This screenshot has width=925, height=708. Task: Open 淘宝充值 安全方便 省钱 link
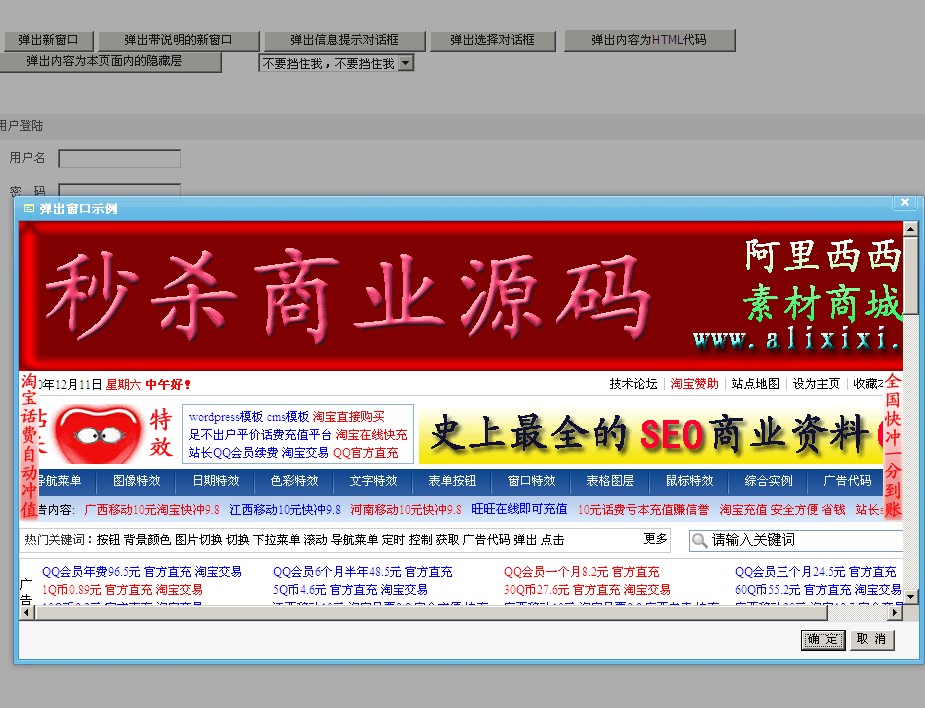(782, 510)
